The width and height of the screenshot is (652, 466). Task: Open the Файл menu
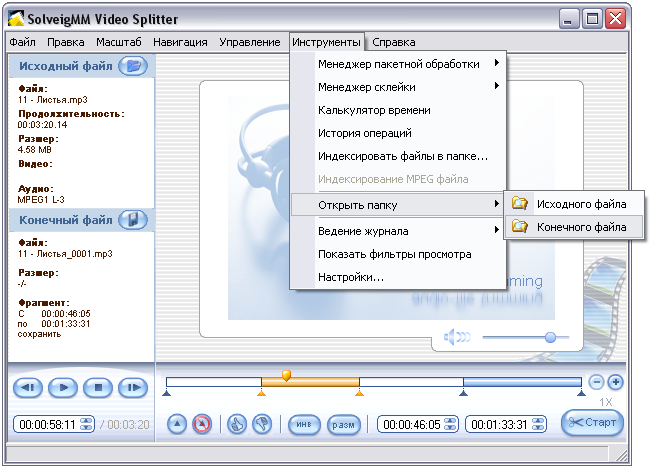coord(22,42)
